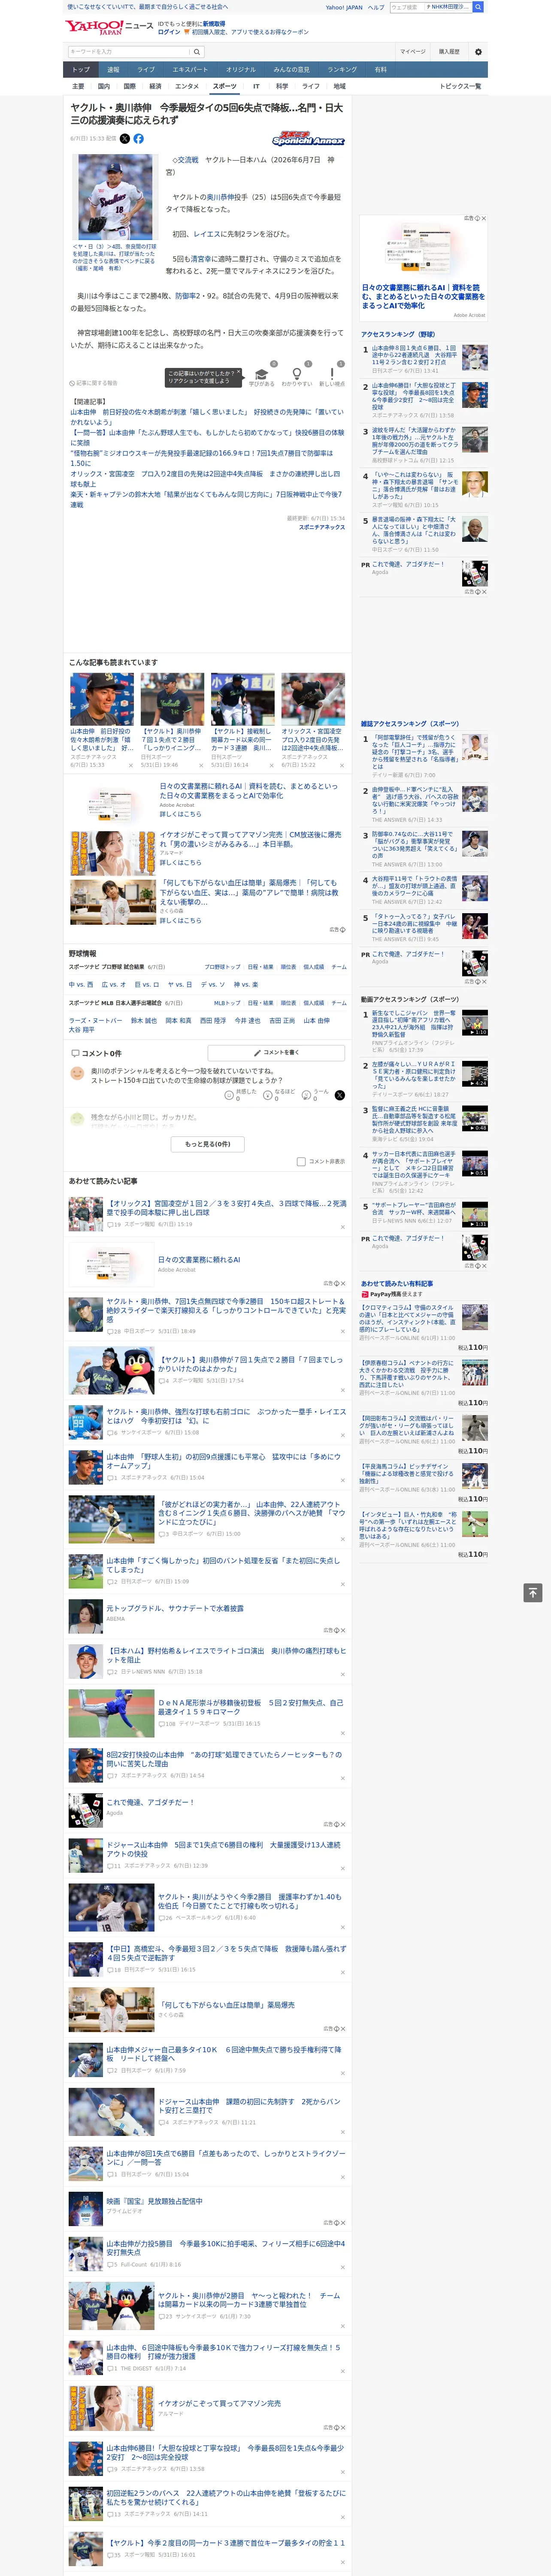This screenshot has height=2576, width=551.
Task: Click the ヘルプ link in header
Action: tap(375, 7)
